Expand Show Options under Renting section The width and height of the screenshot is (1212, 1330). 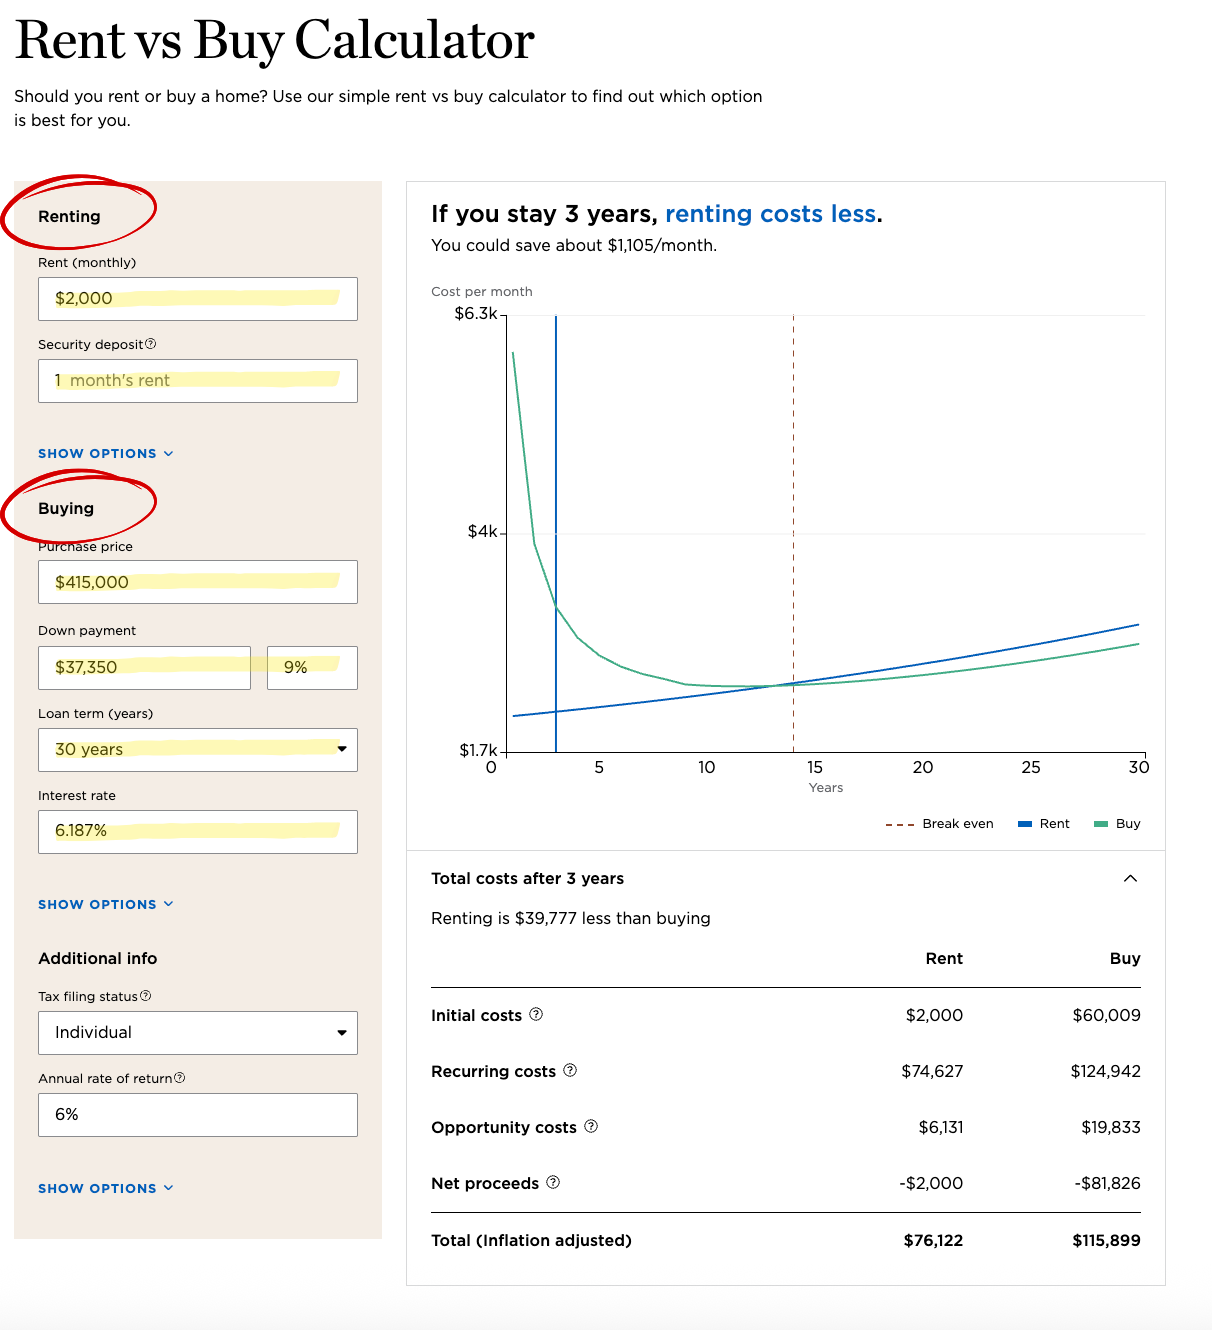(105, 453)
